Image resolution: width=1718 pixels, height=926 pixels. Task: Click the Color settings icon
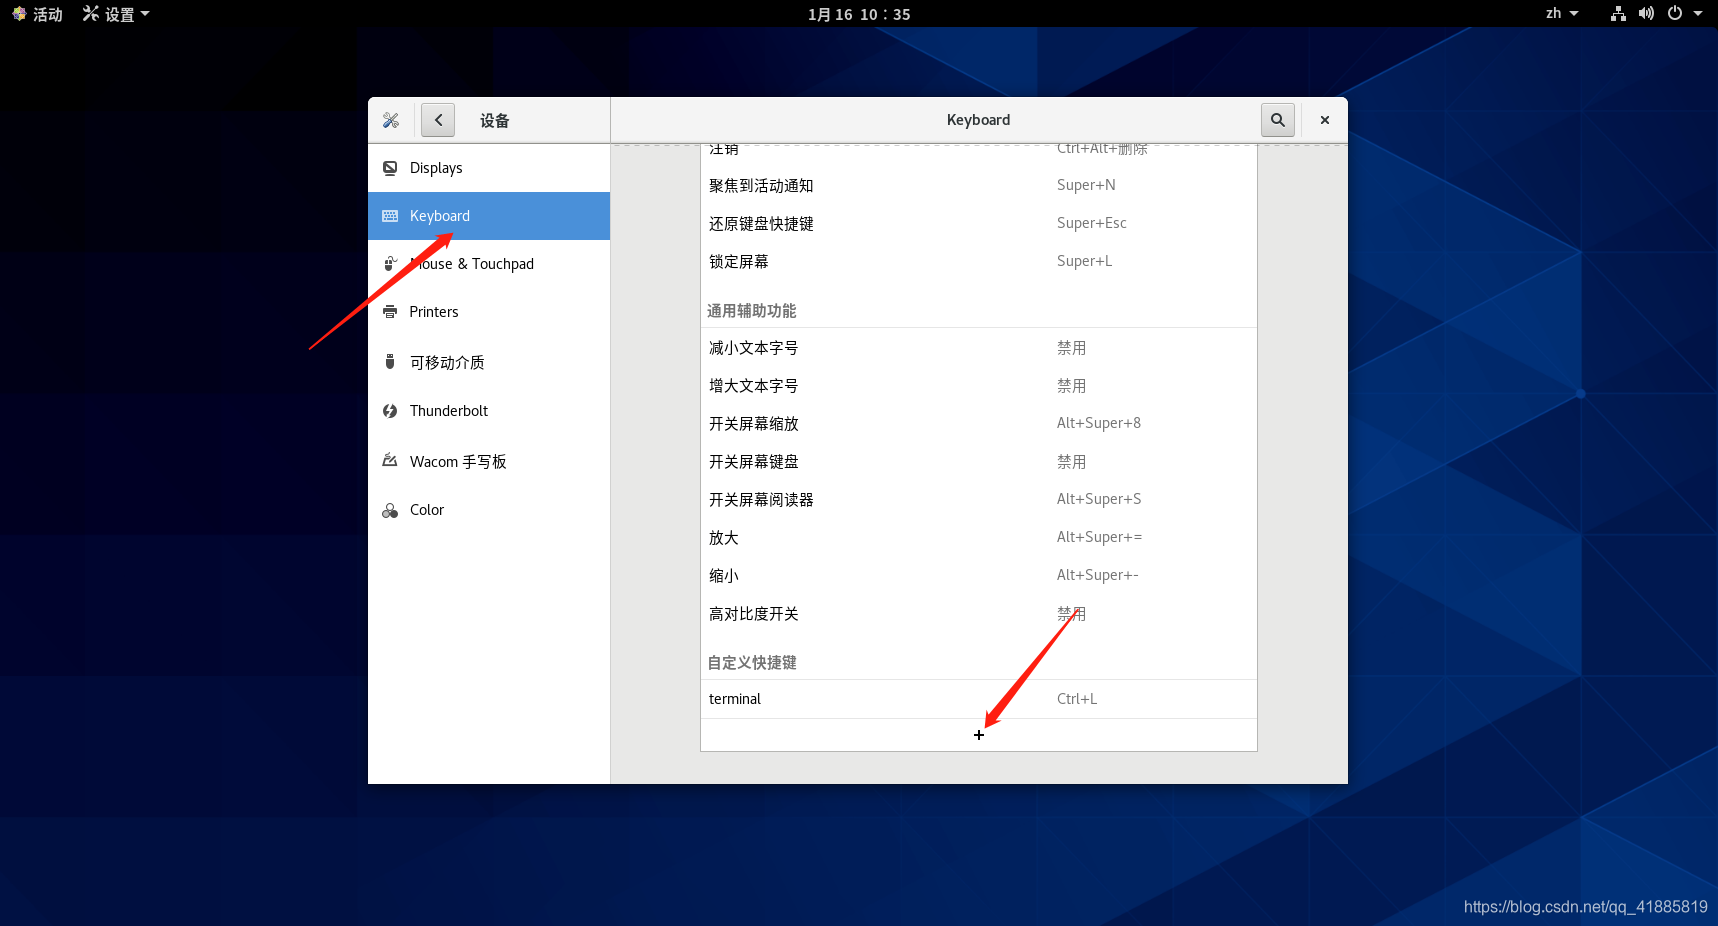(390, 510)
